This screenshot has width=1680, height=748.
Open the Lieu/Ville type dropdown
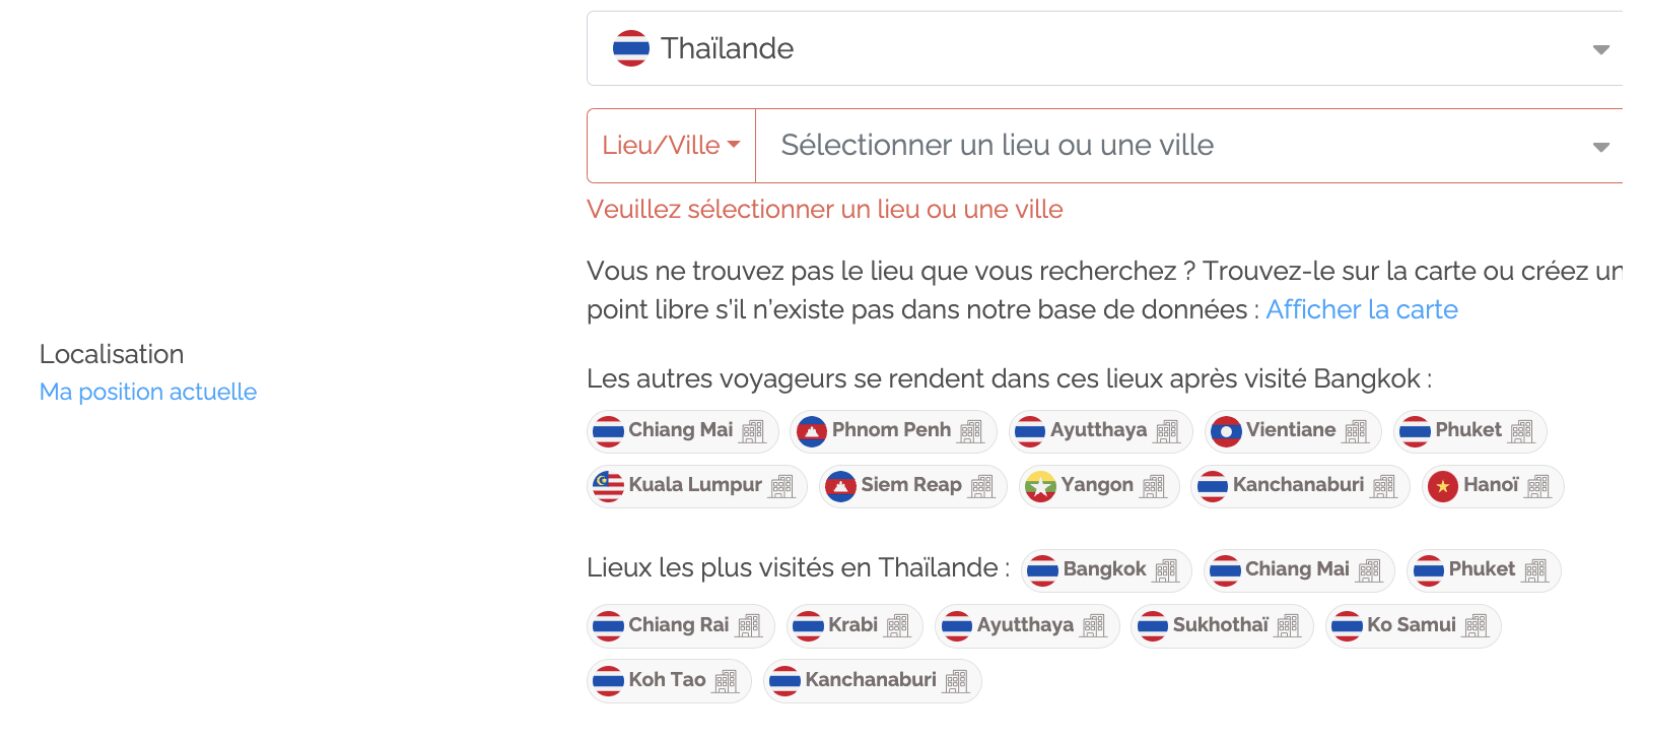point(671,146)
